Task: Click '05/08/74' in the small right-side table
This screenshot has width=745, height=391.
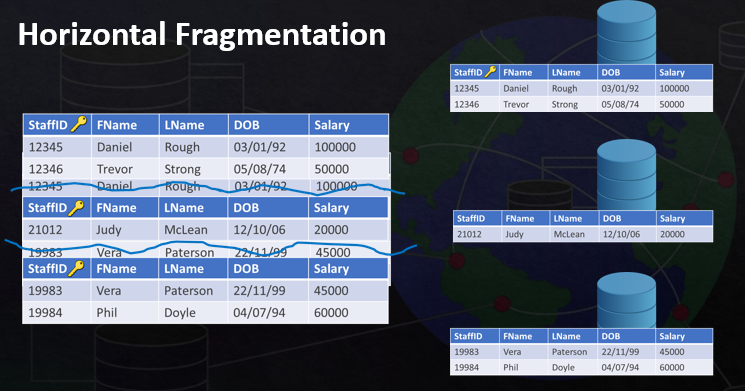Action: point(620,105)
